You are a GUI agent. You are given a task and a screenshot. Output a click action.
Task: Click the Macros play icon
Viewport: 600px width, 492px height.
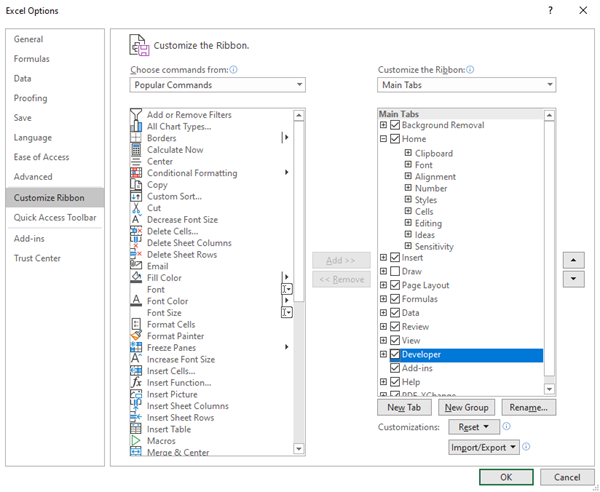[136, 441]
